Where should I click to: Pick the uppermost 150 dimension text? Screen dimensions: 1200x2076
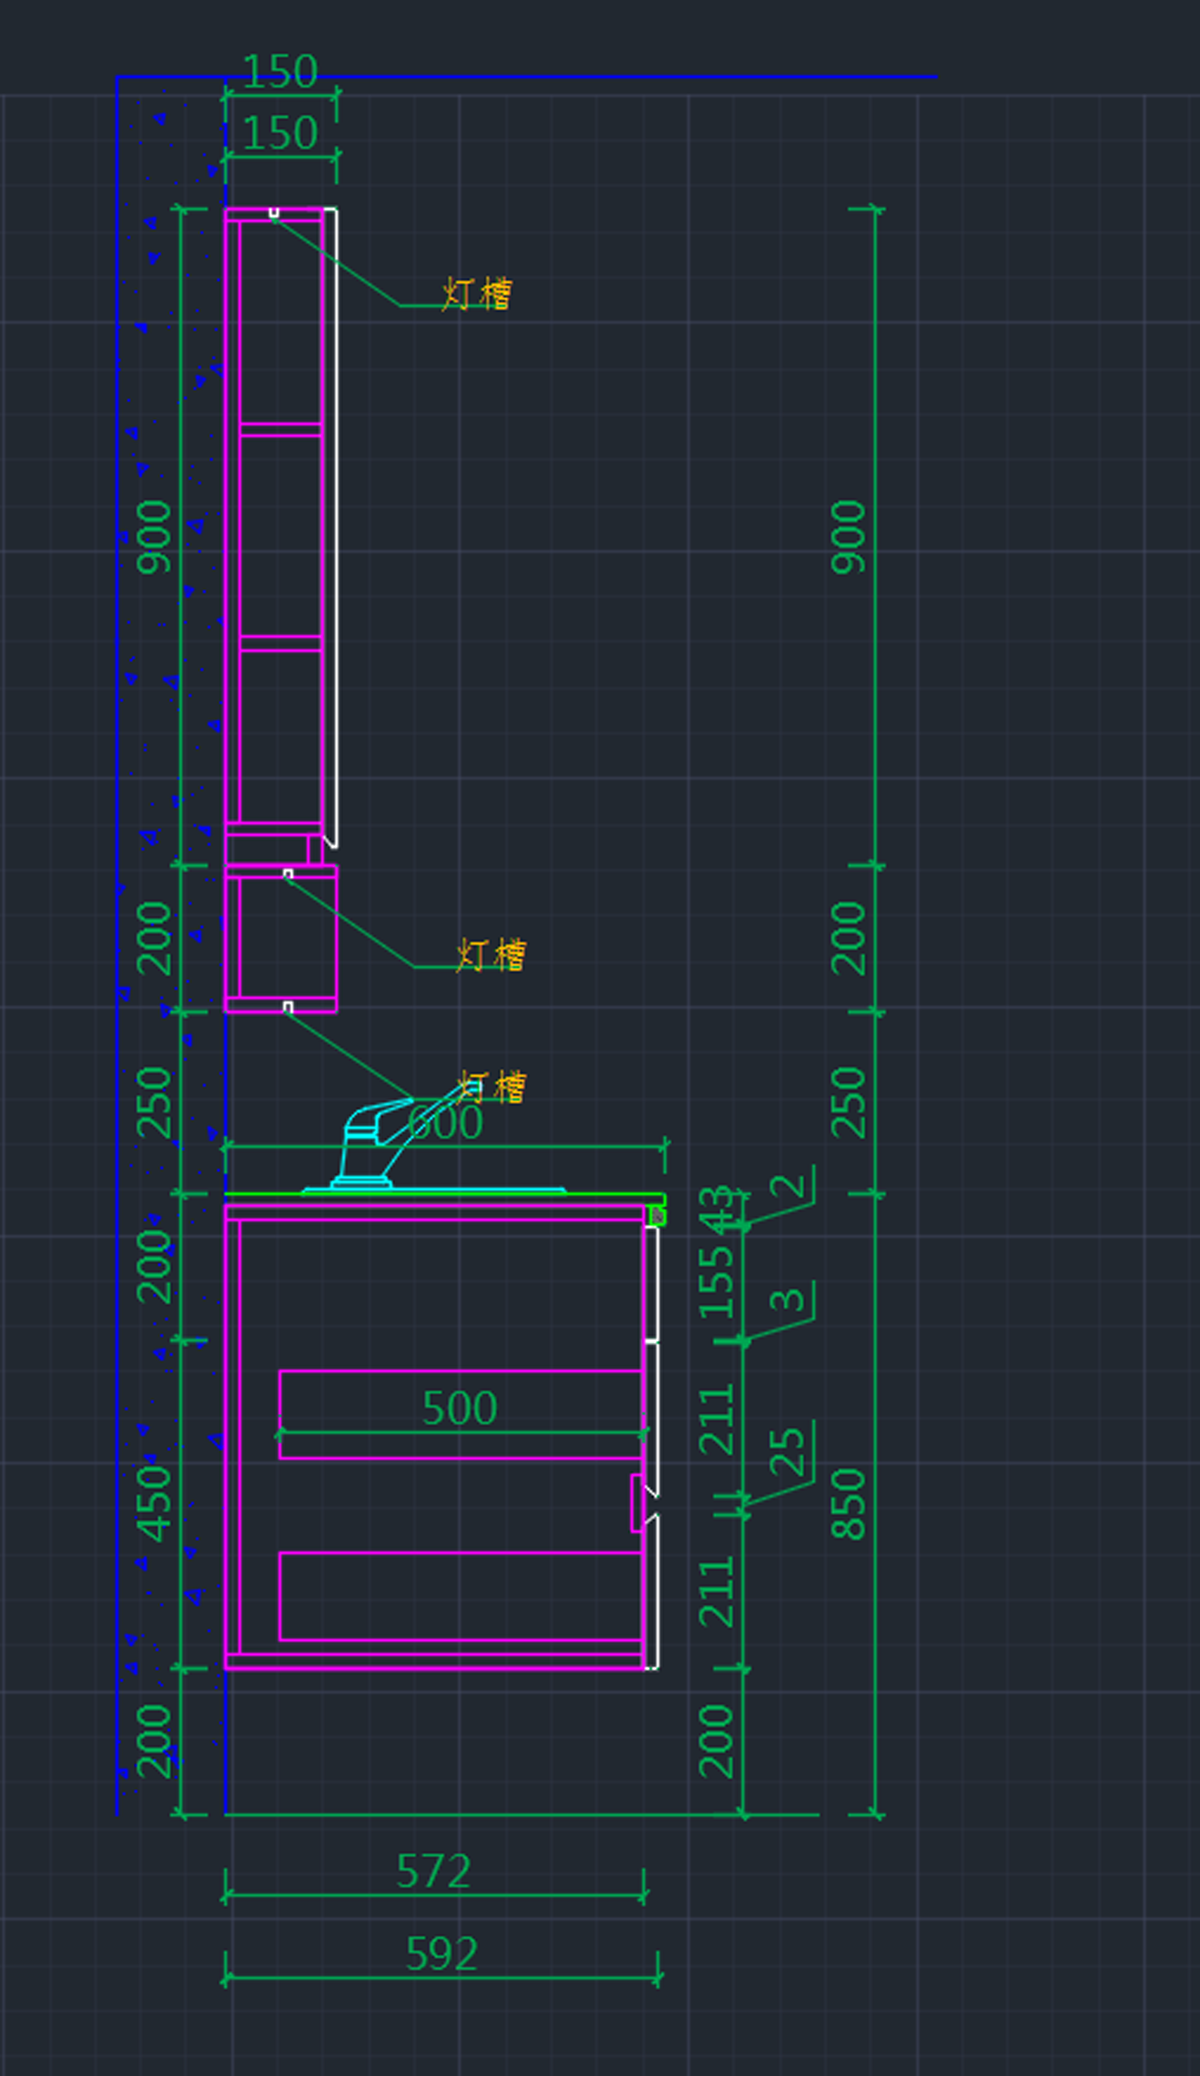click(280, 72)
